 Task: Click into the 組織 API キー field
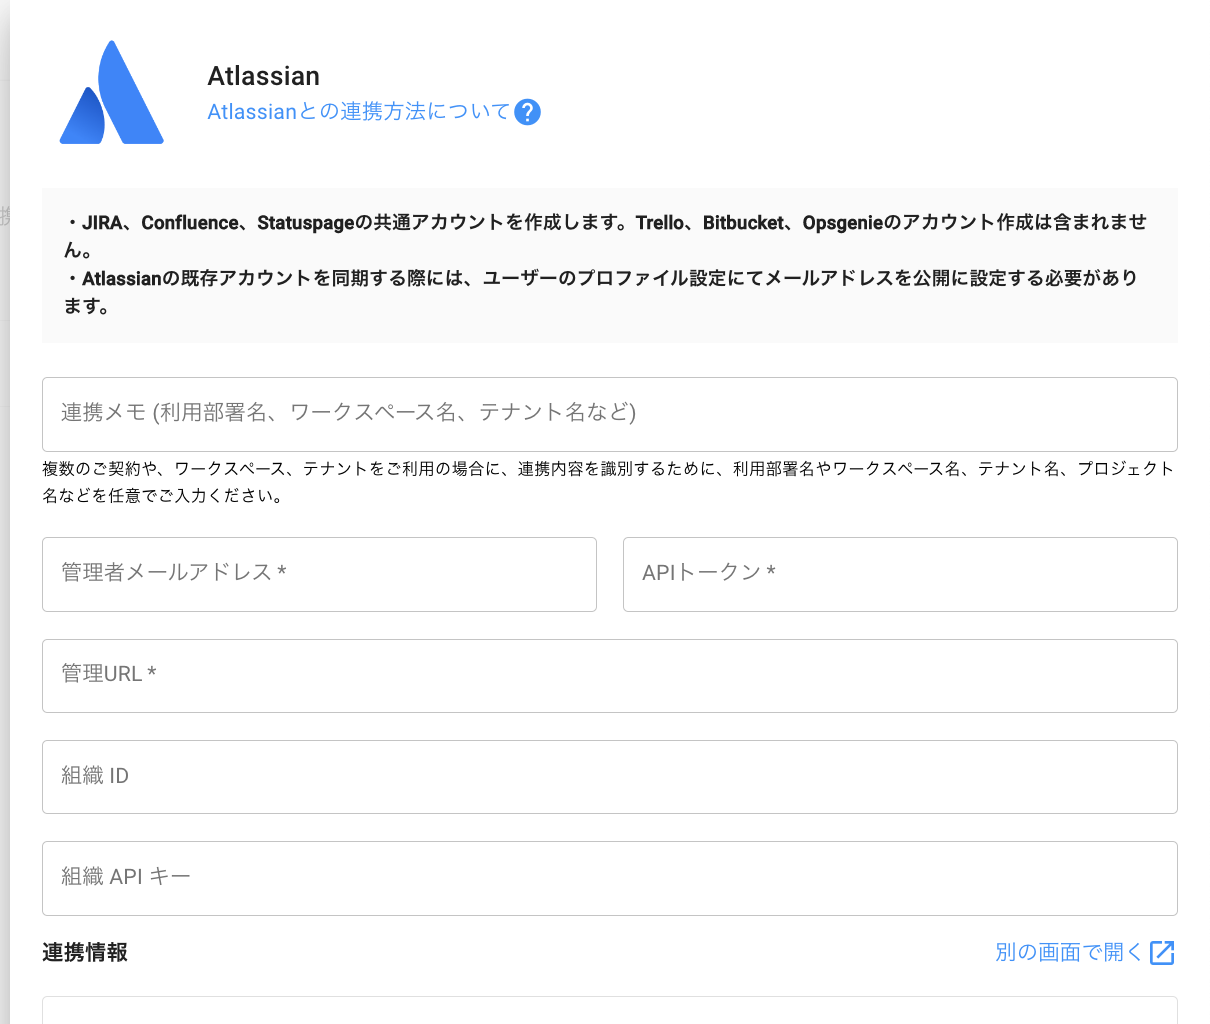tap(609, 878)
